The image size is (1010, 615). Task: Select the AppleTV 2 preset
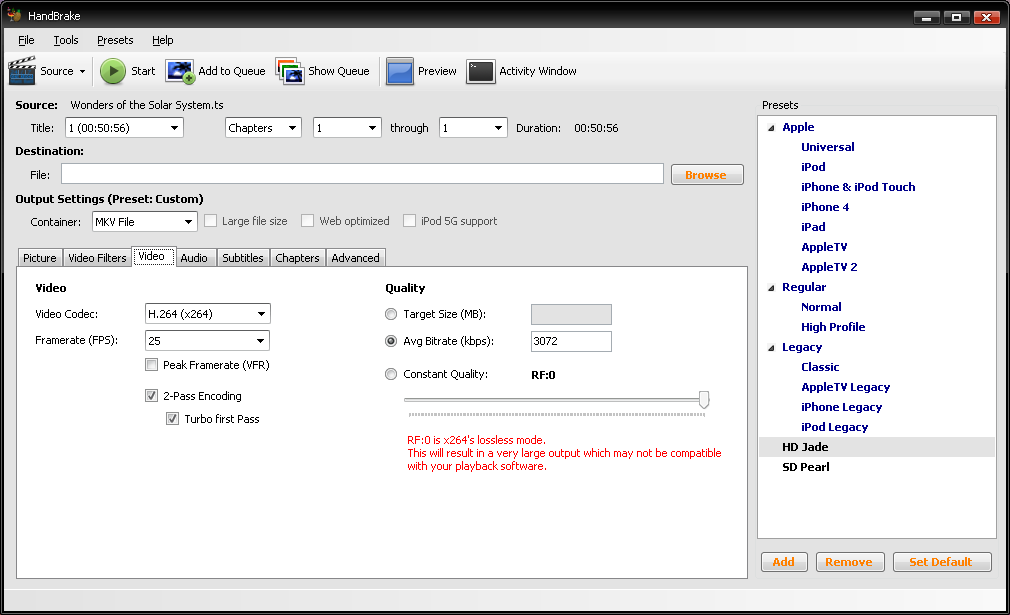click(829, 267)
